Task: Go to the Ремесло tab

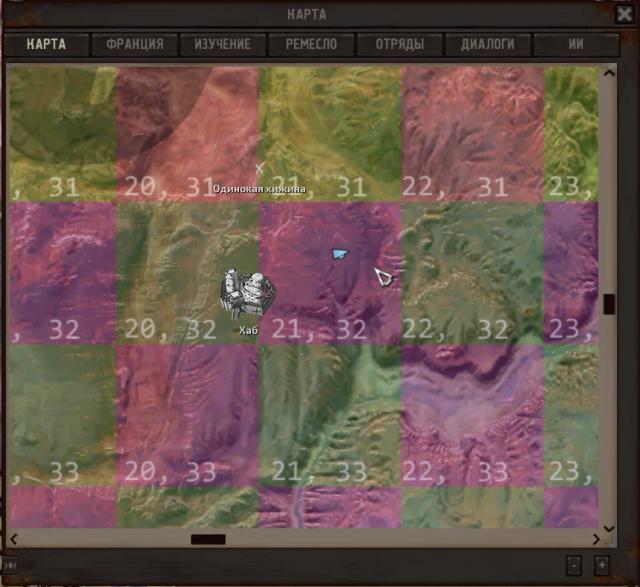Action: point(310,45)
